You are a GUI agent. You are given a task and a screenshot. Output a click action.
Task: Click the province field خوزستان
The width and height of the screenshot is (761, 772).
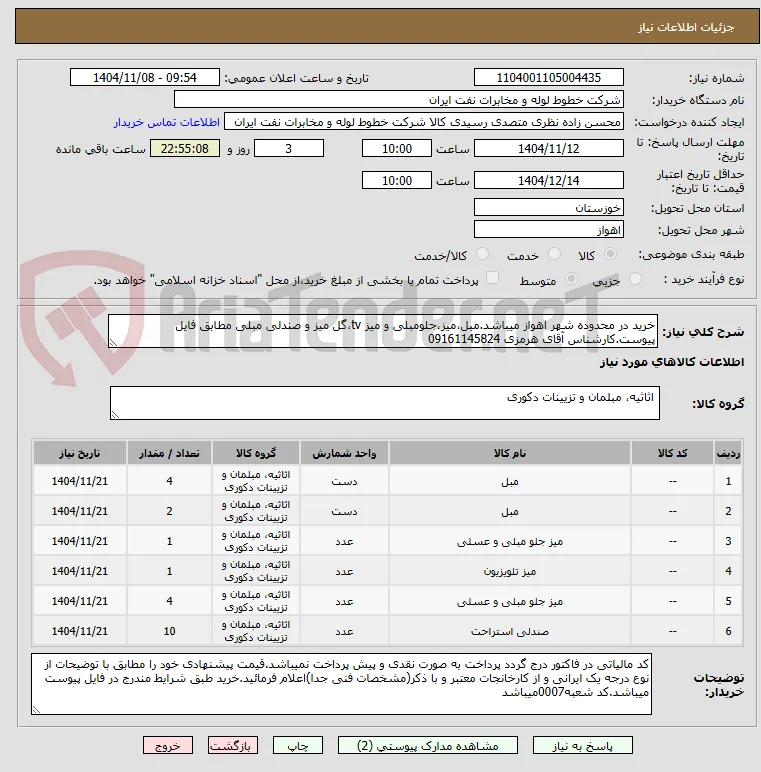(x=548, y=208)
